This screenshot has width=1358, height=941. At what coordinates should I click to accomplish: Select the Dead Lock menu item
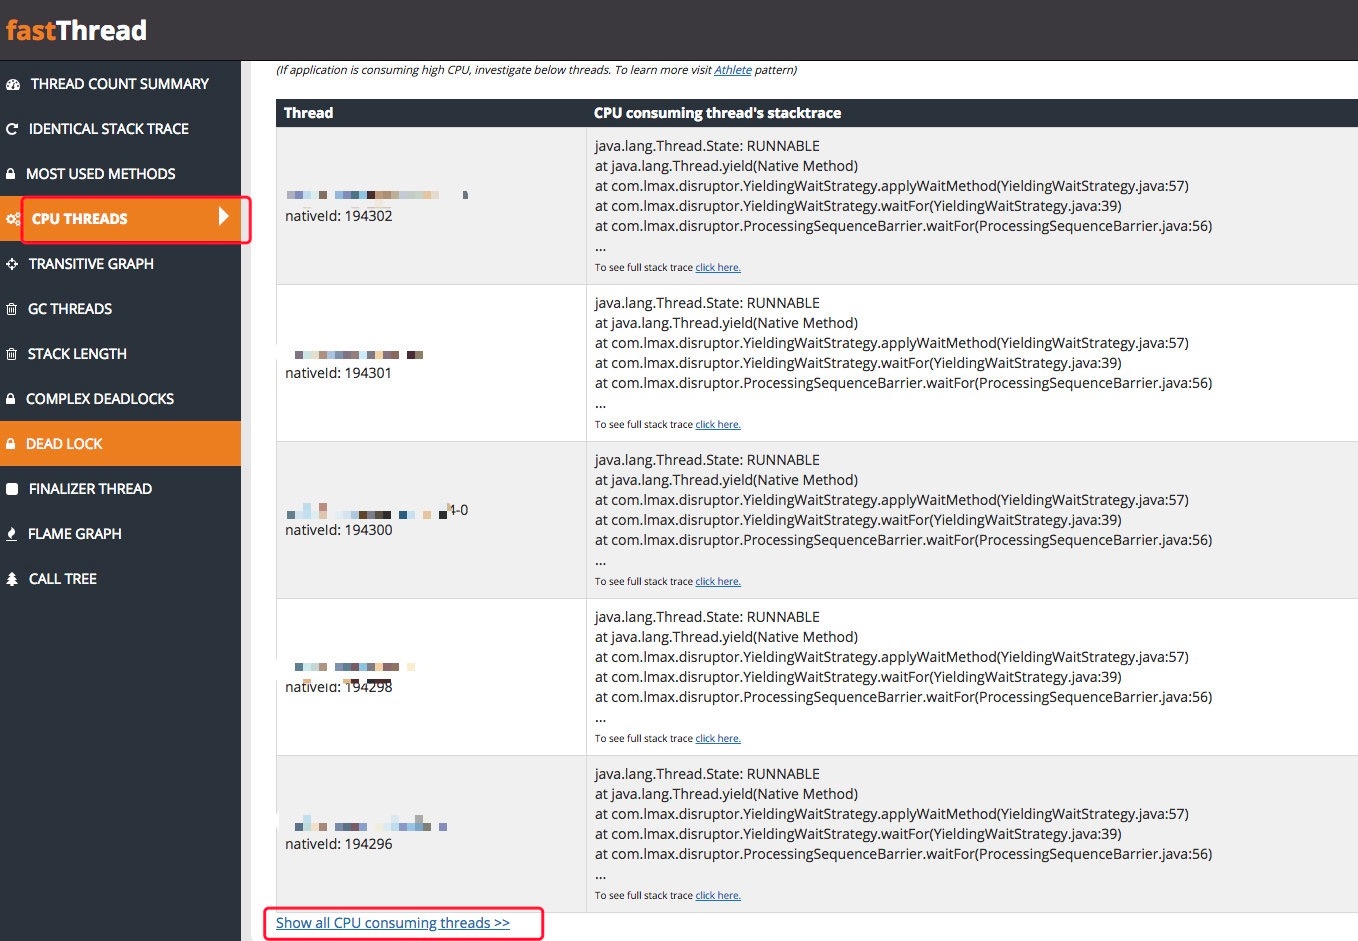tap(64, 444)
